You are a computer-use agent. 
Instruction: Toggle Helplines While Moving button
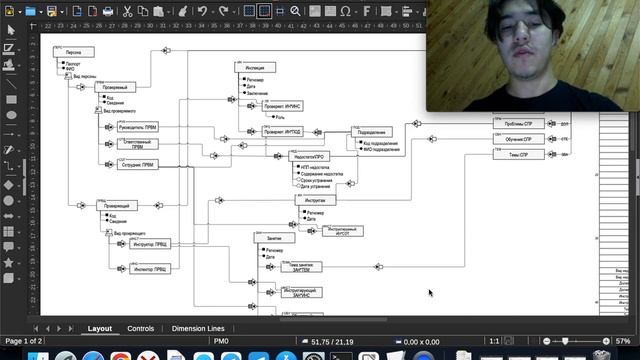(x=280, y=11)
